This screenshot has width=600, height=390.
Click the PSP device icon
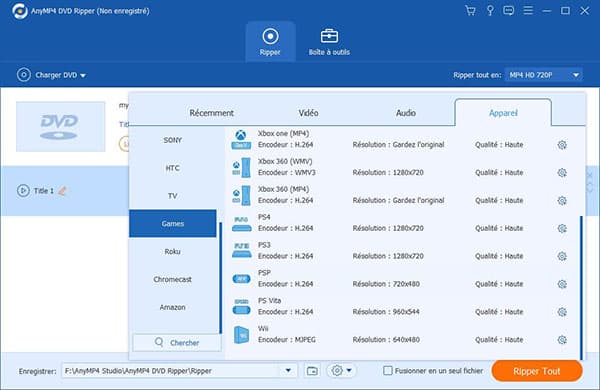[241, 279]
